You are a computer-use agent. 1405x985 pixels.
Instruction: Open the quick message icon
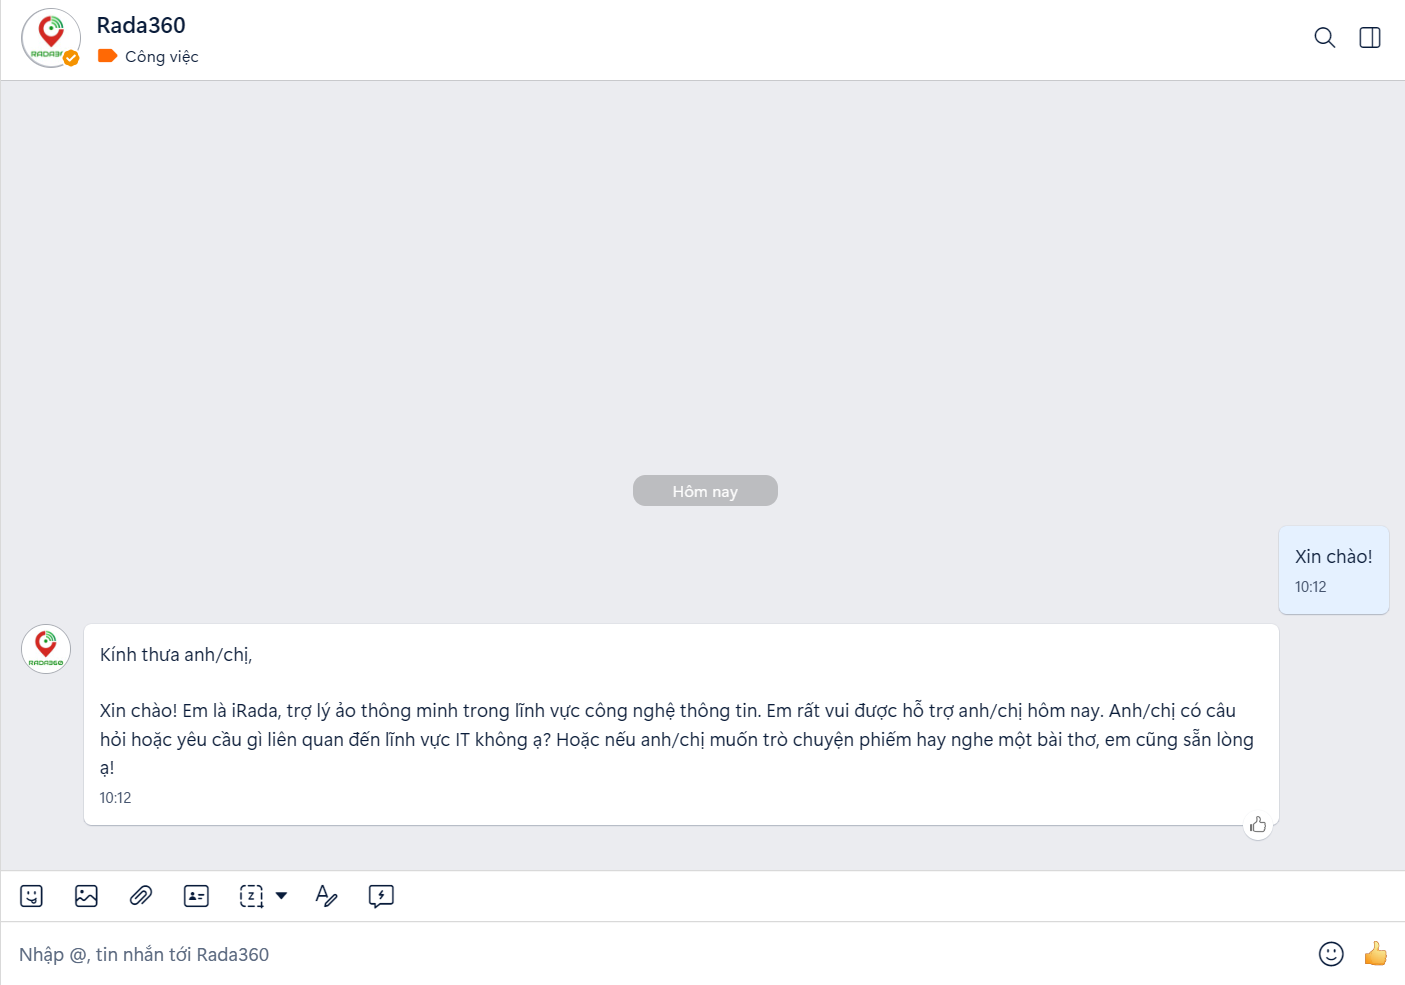coord(381,896)
